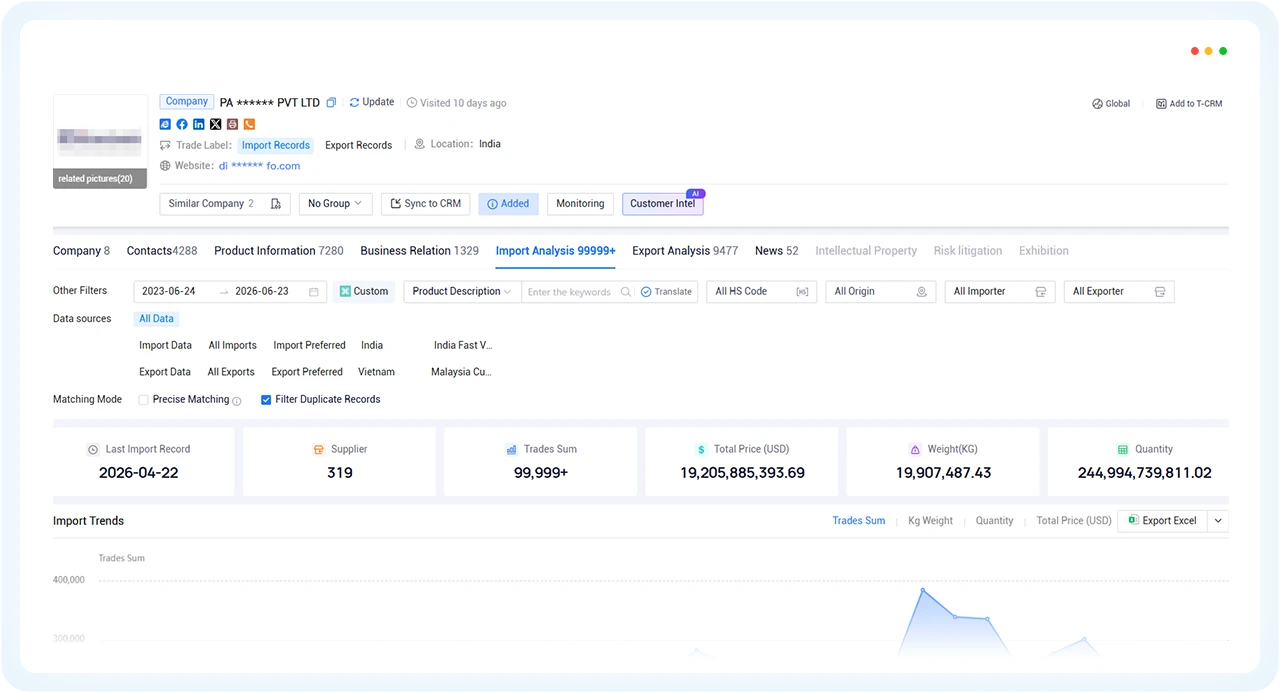Click the orange phone contact icon
The width and height of the screenshot is (1280, 693).
249,124
